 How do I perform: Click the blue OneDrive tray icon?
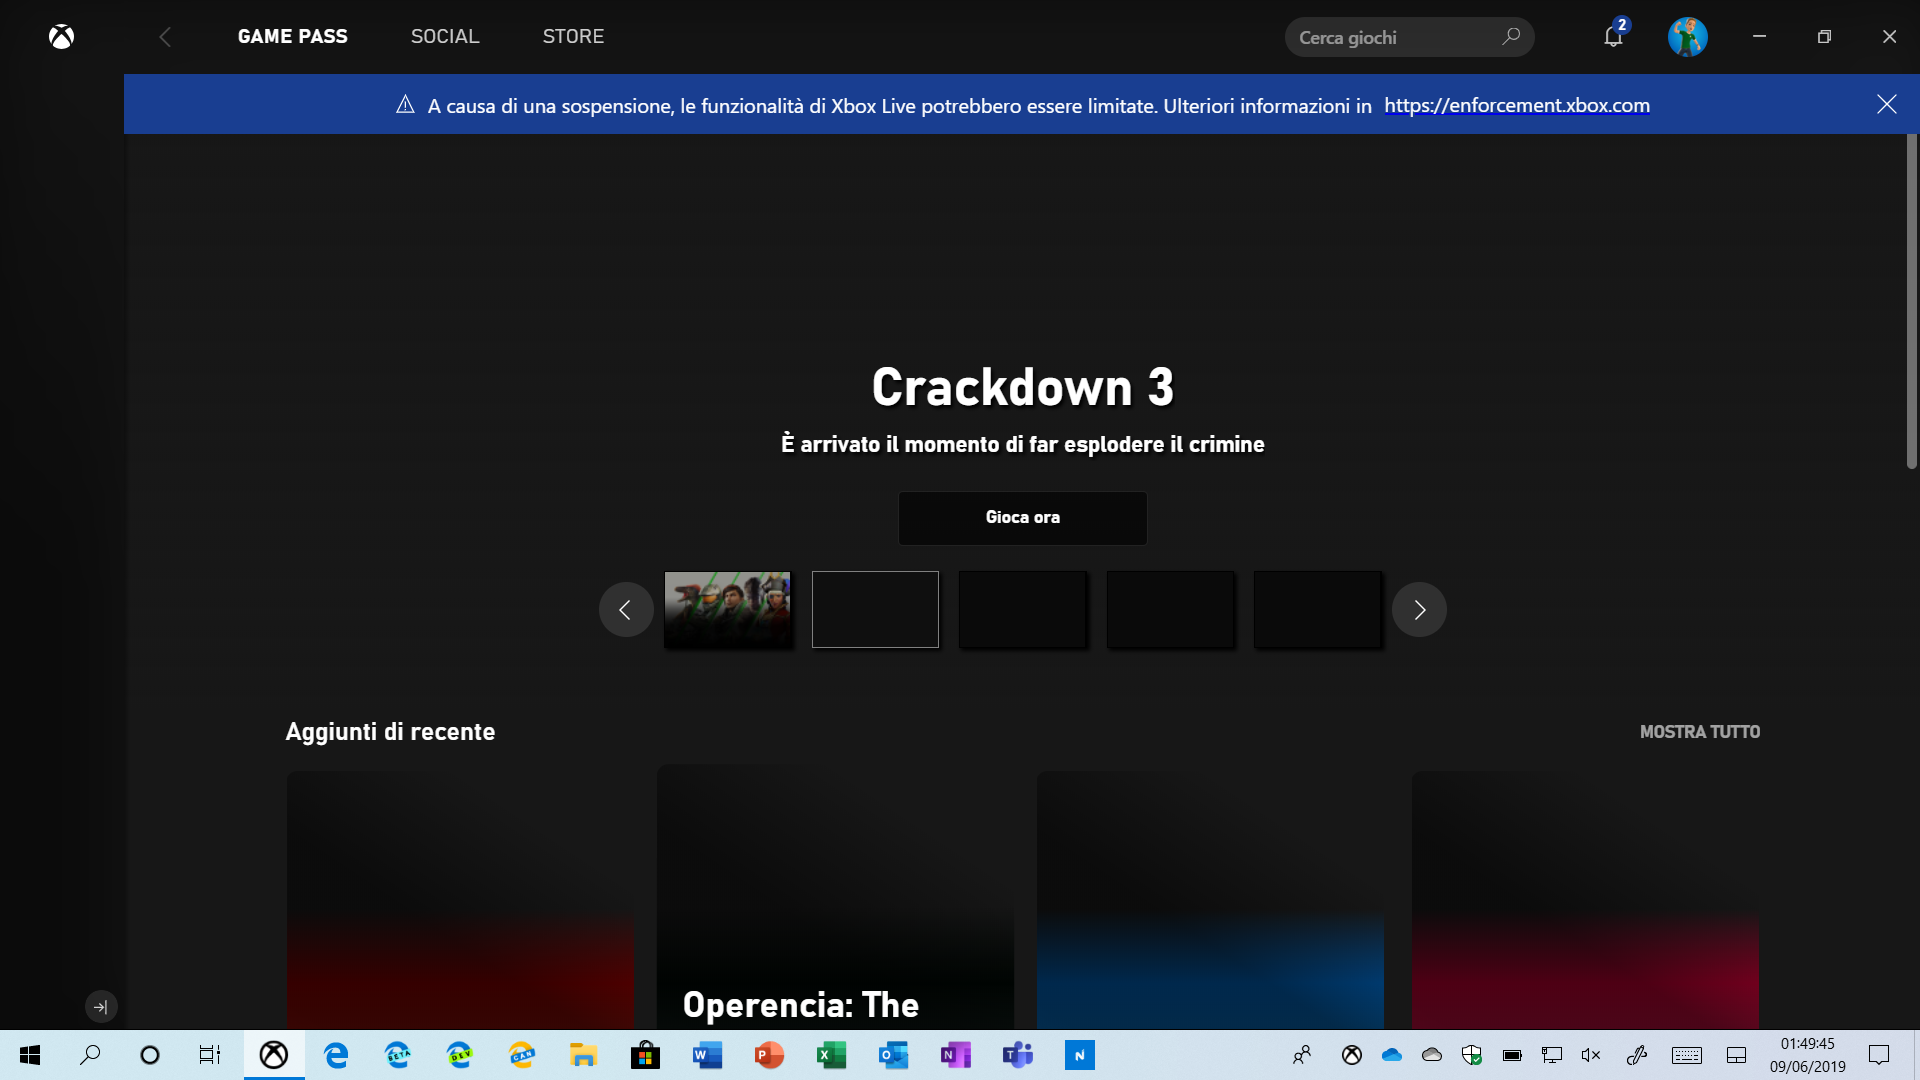click(1392, 1055)
